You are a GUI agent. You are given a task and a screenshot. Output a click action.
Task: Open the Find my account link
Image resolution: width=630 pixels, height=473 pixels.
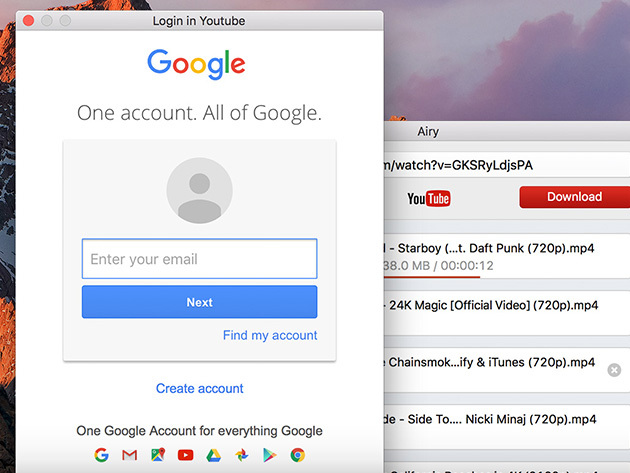tap(270, 335)
